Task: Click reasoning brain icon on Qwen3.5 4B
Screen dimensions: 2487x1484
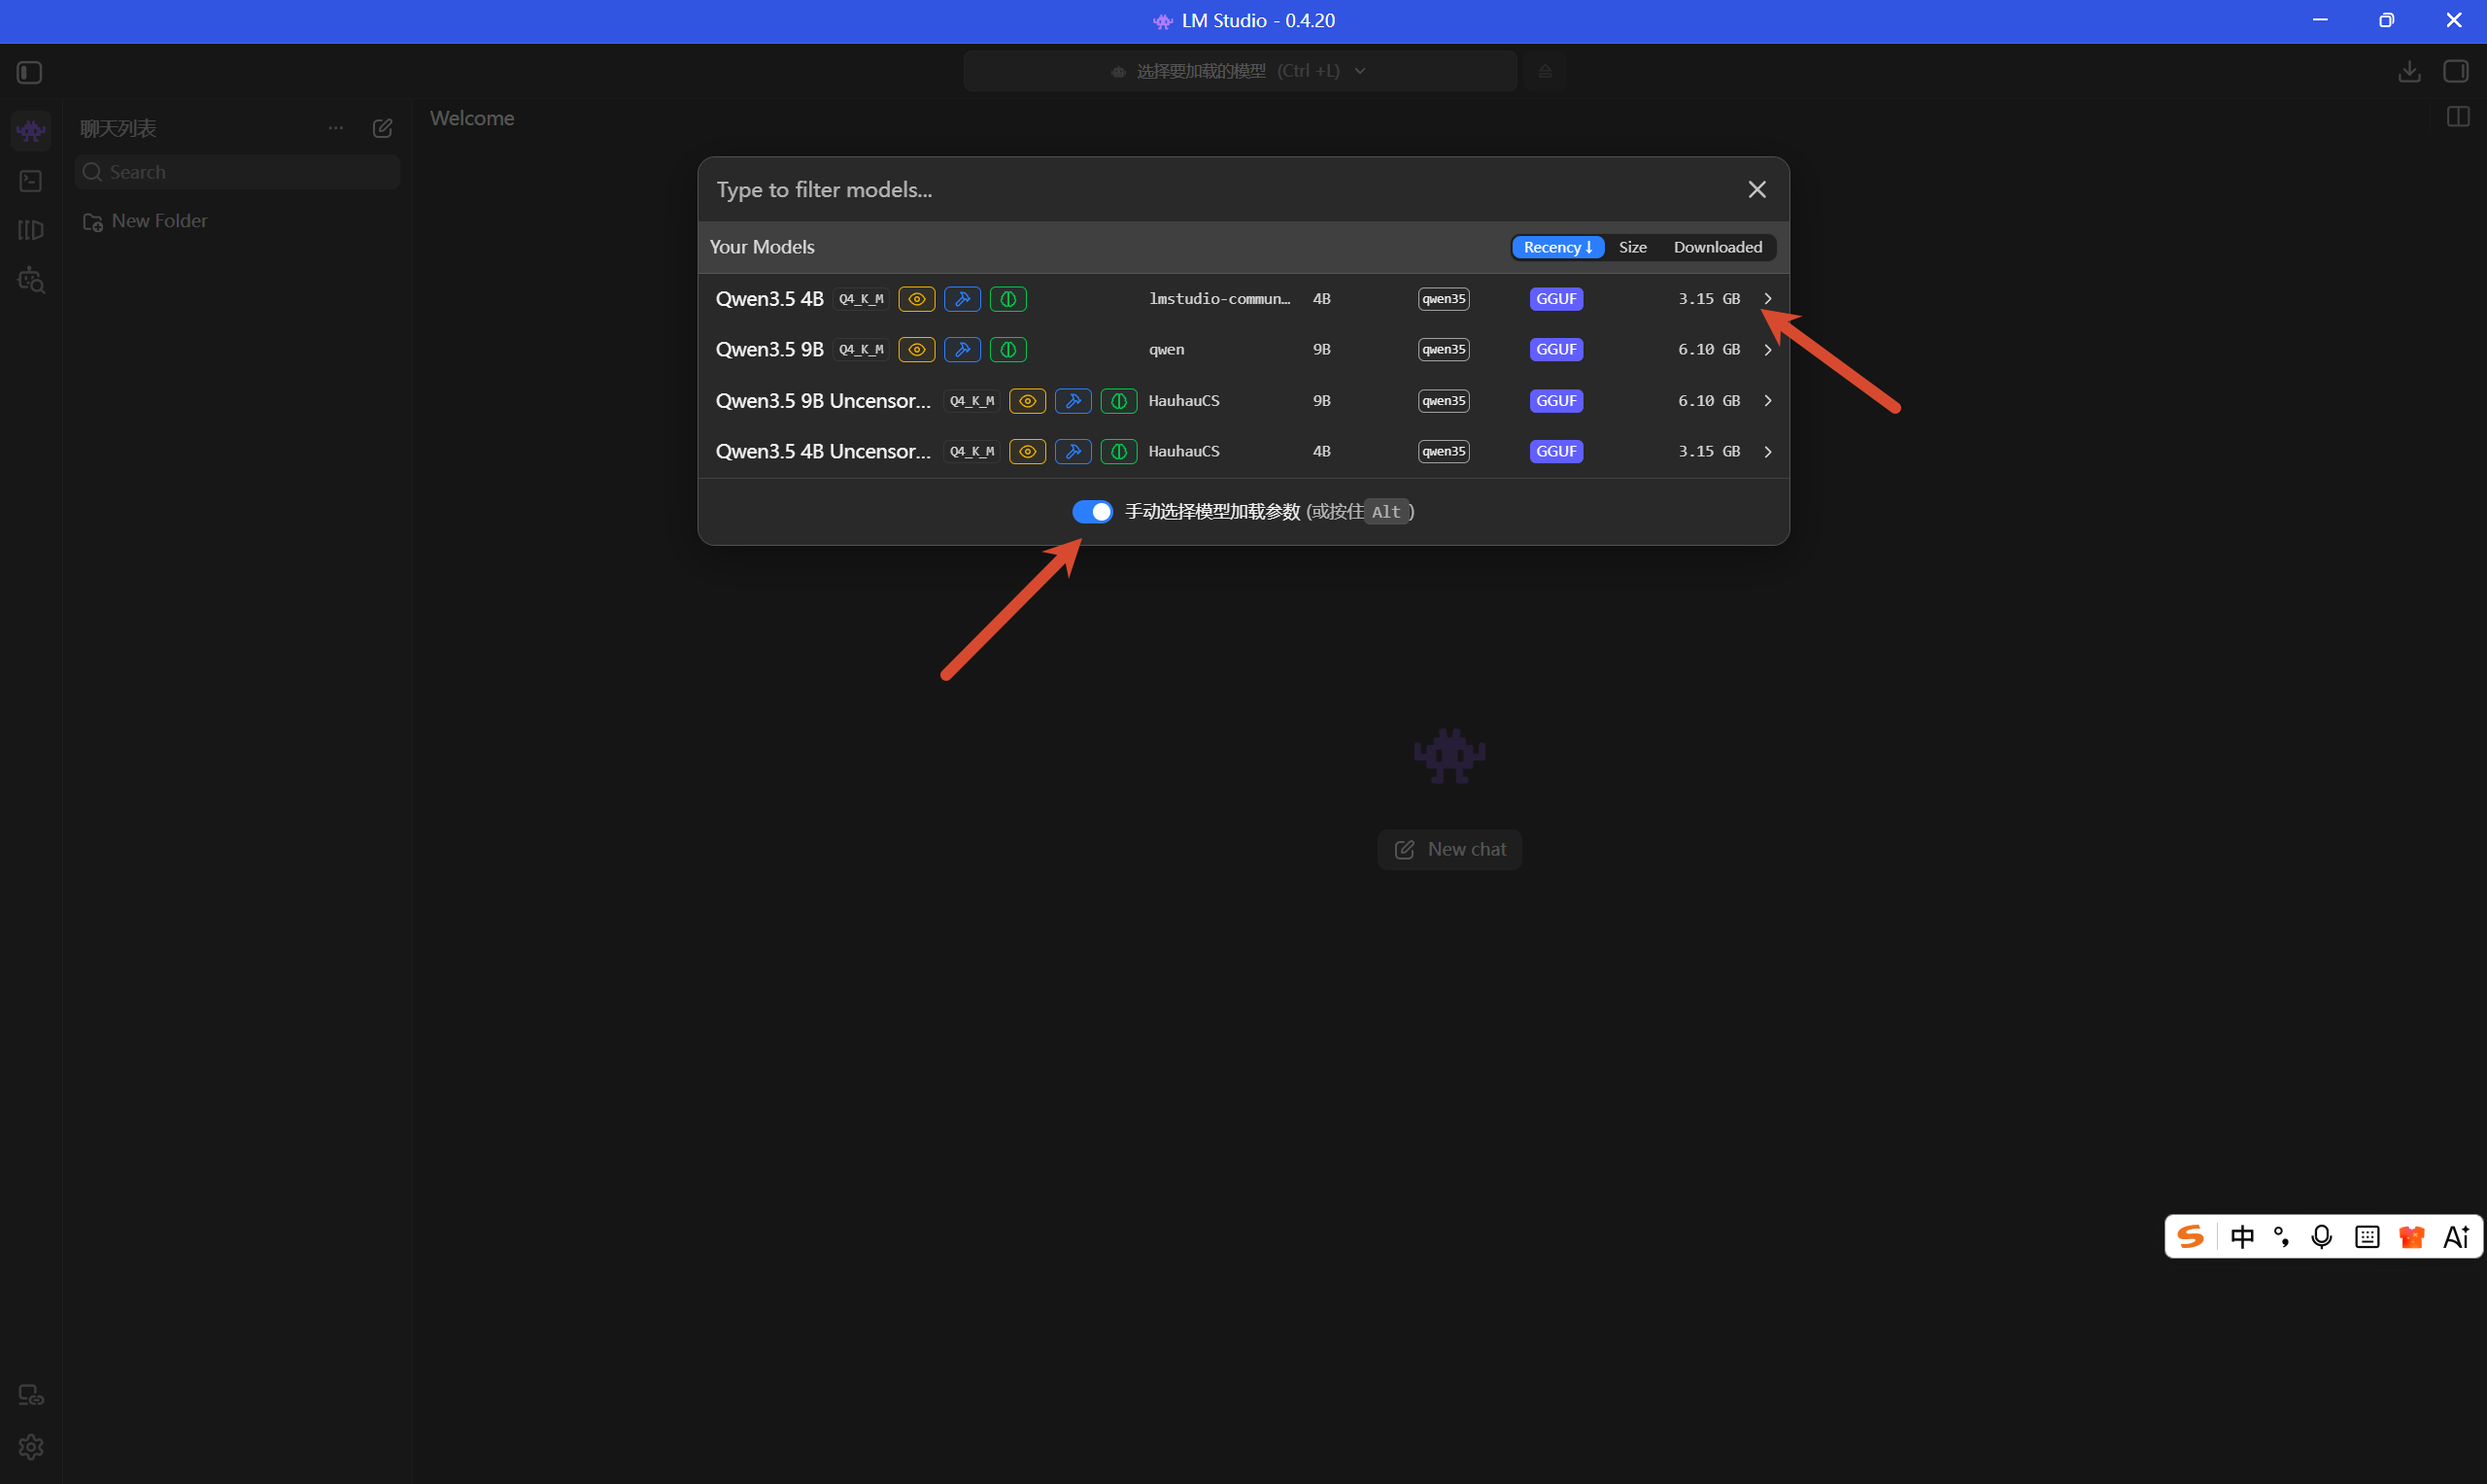Action: coord(1008,299)
